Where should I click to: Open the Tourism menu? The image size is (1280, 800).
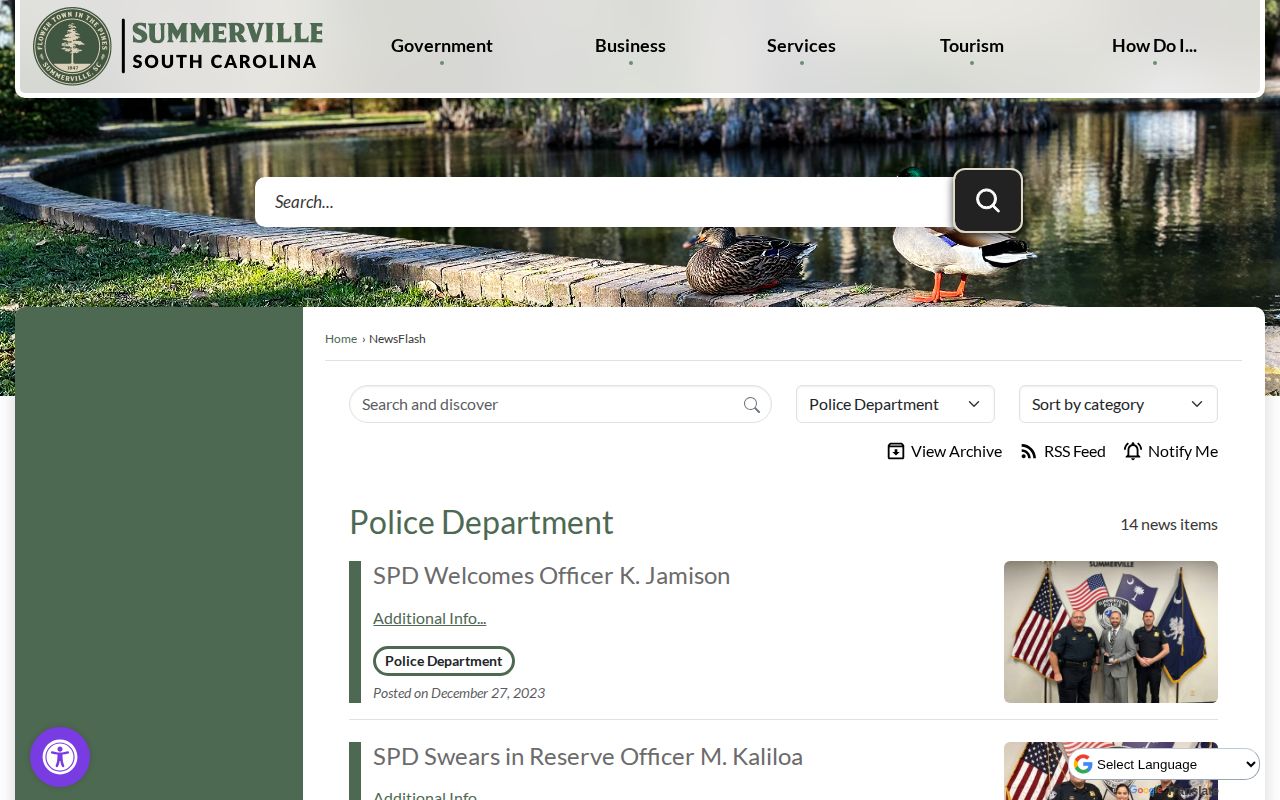[x=972, y=46]
